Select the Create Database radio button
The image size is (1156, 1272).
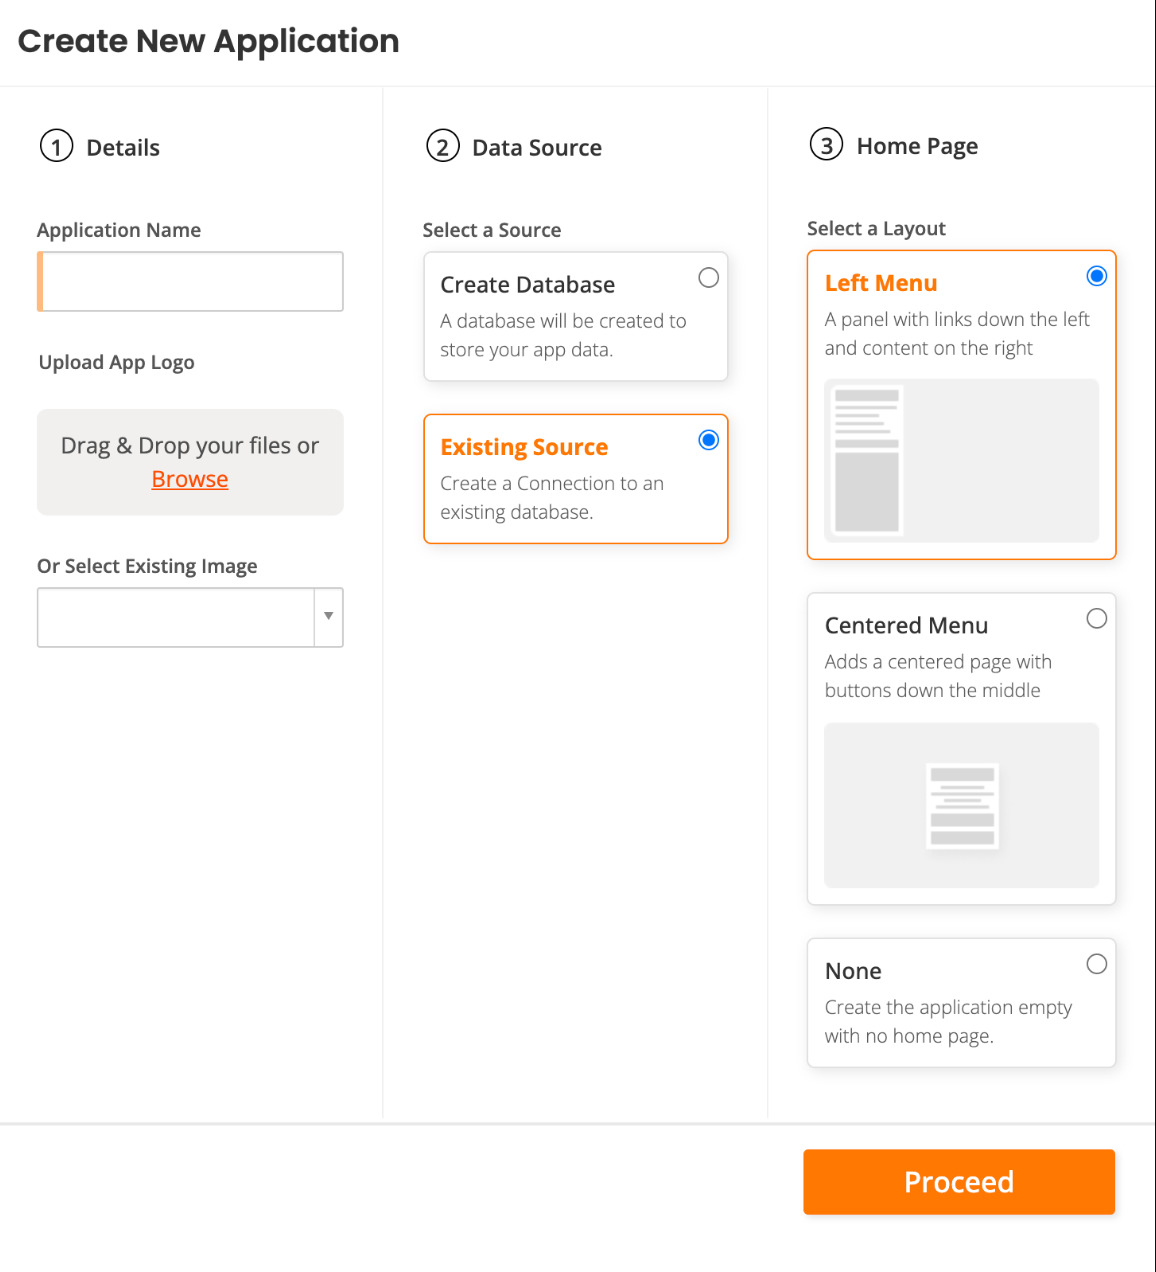click(709, 277)
